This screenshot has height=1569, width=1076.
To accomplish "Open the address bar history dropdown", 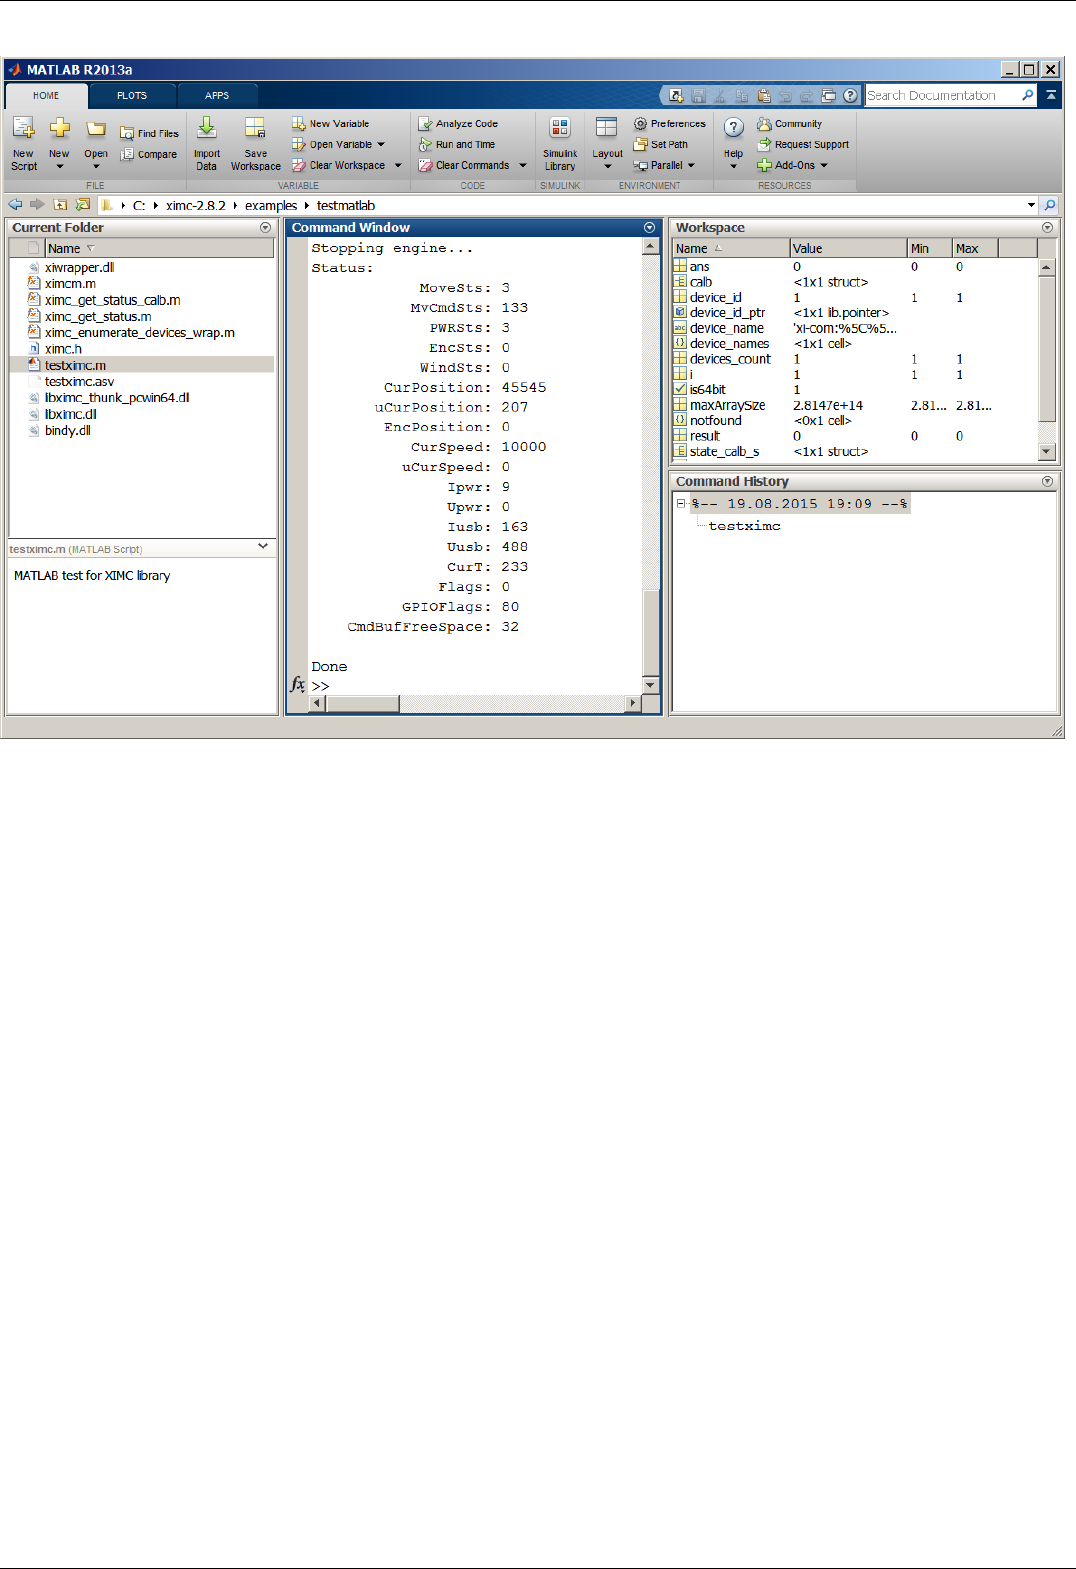I will point(1031,205).
